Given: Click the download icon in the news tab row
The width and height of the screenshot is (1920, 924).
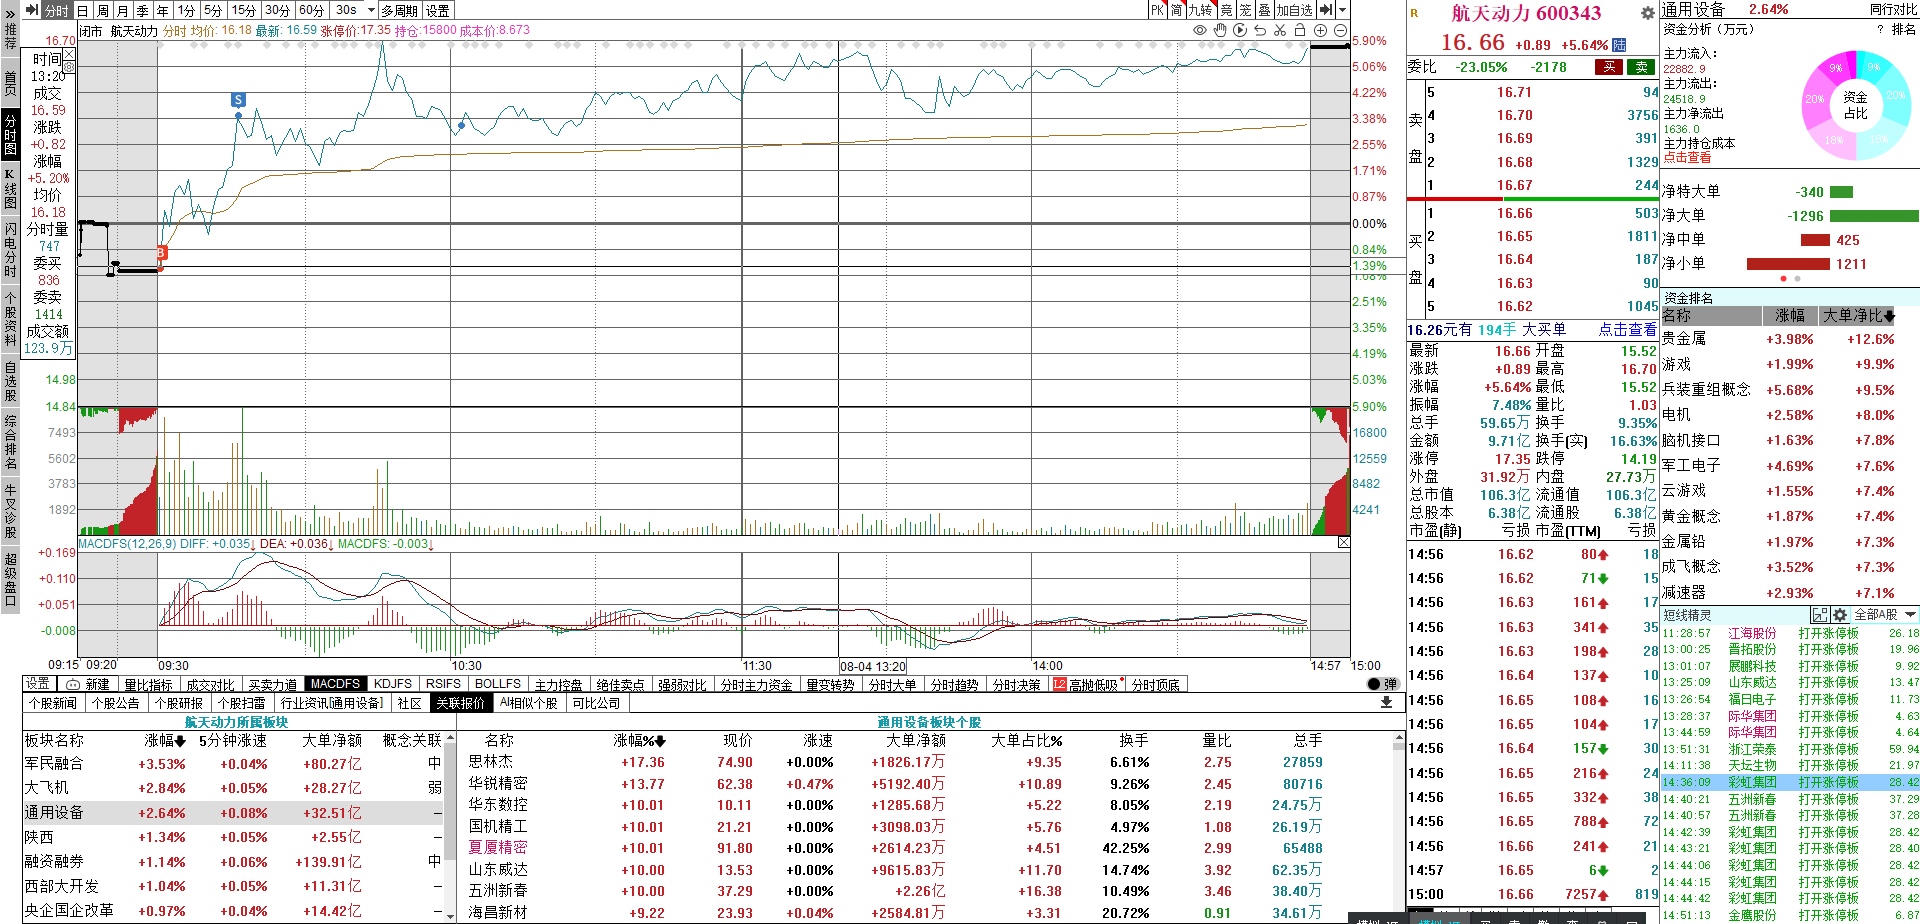Looking at the screenshot, I should [1386, 703].
